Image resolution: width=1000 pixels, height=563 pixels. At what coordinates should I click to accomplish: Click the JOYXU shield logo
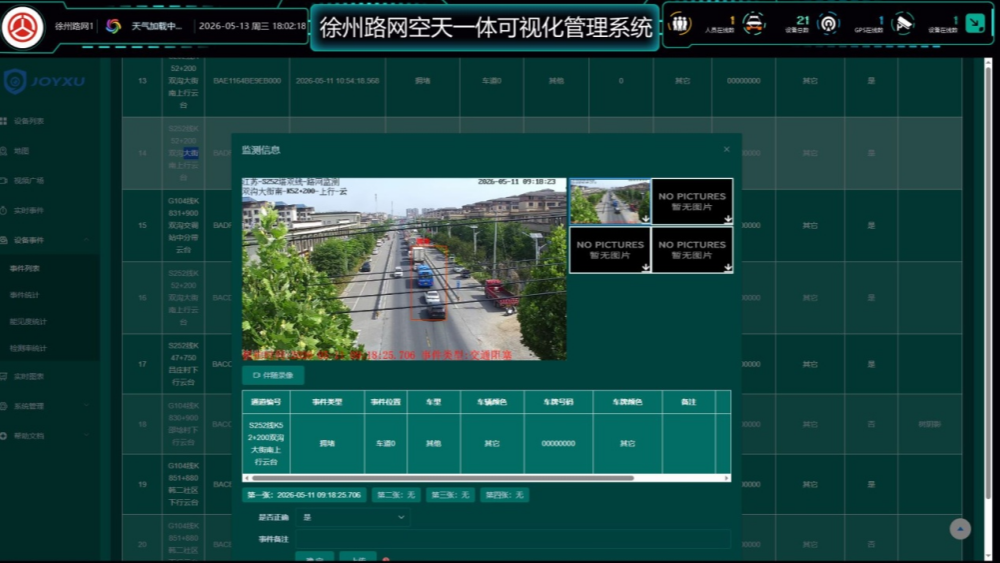click(15, 81)
